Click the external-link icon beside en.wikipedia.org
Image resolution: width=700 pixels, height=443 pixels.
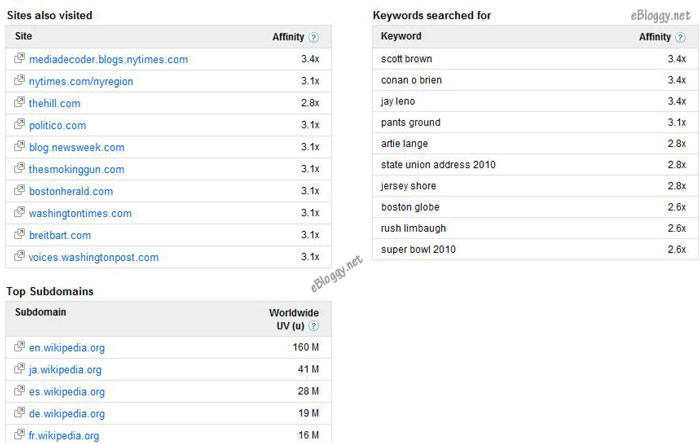(19, 346)
